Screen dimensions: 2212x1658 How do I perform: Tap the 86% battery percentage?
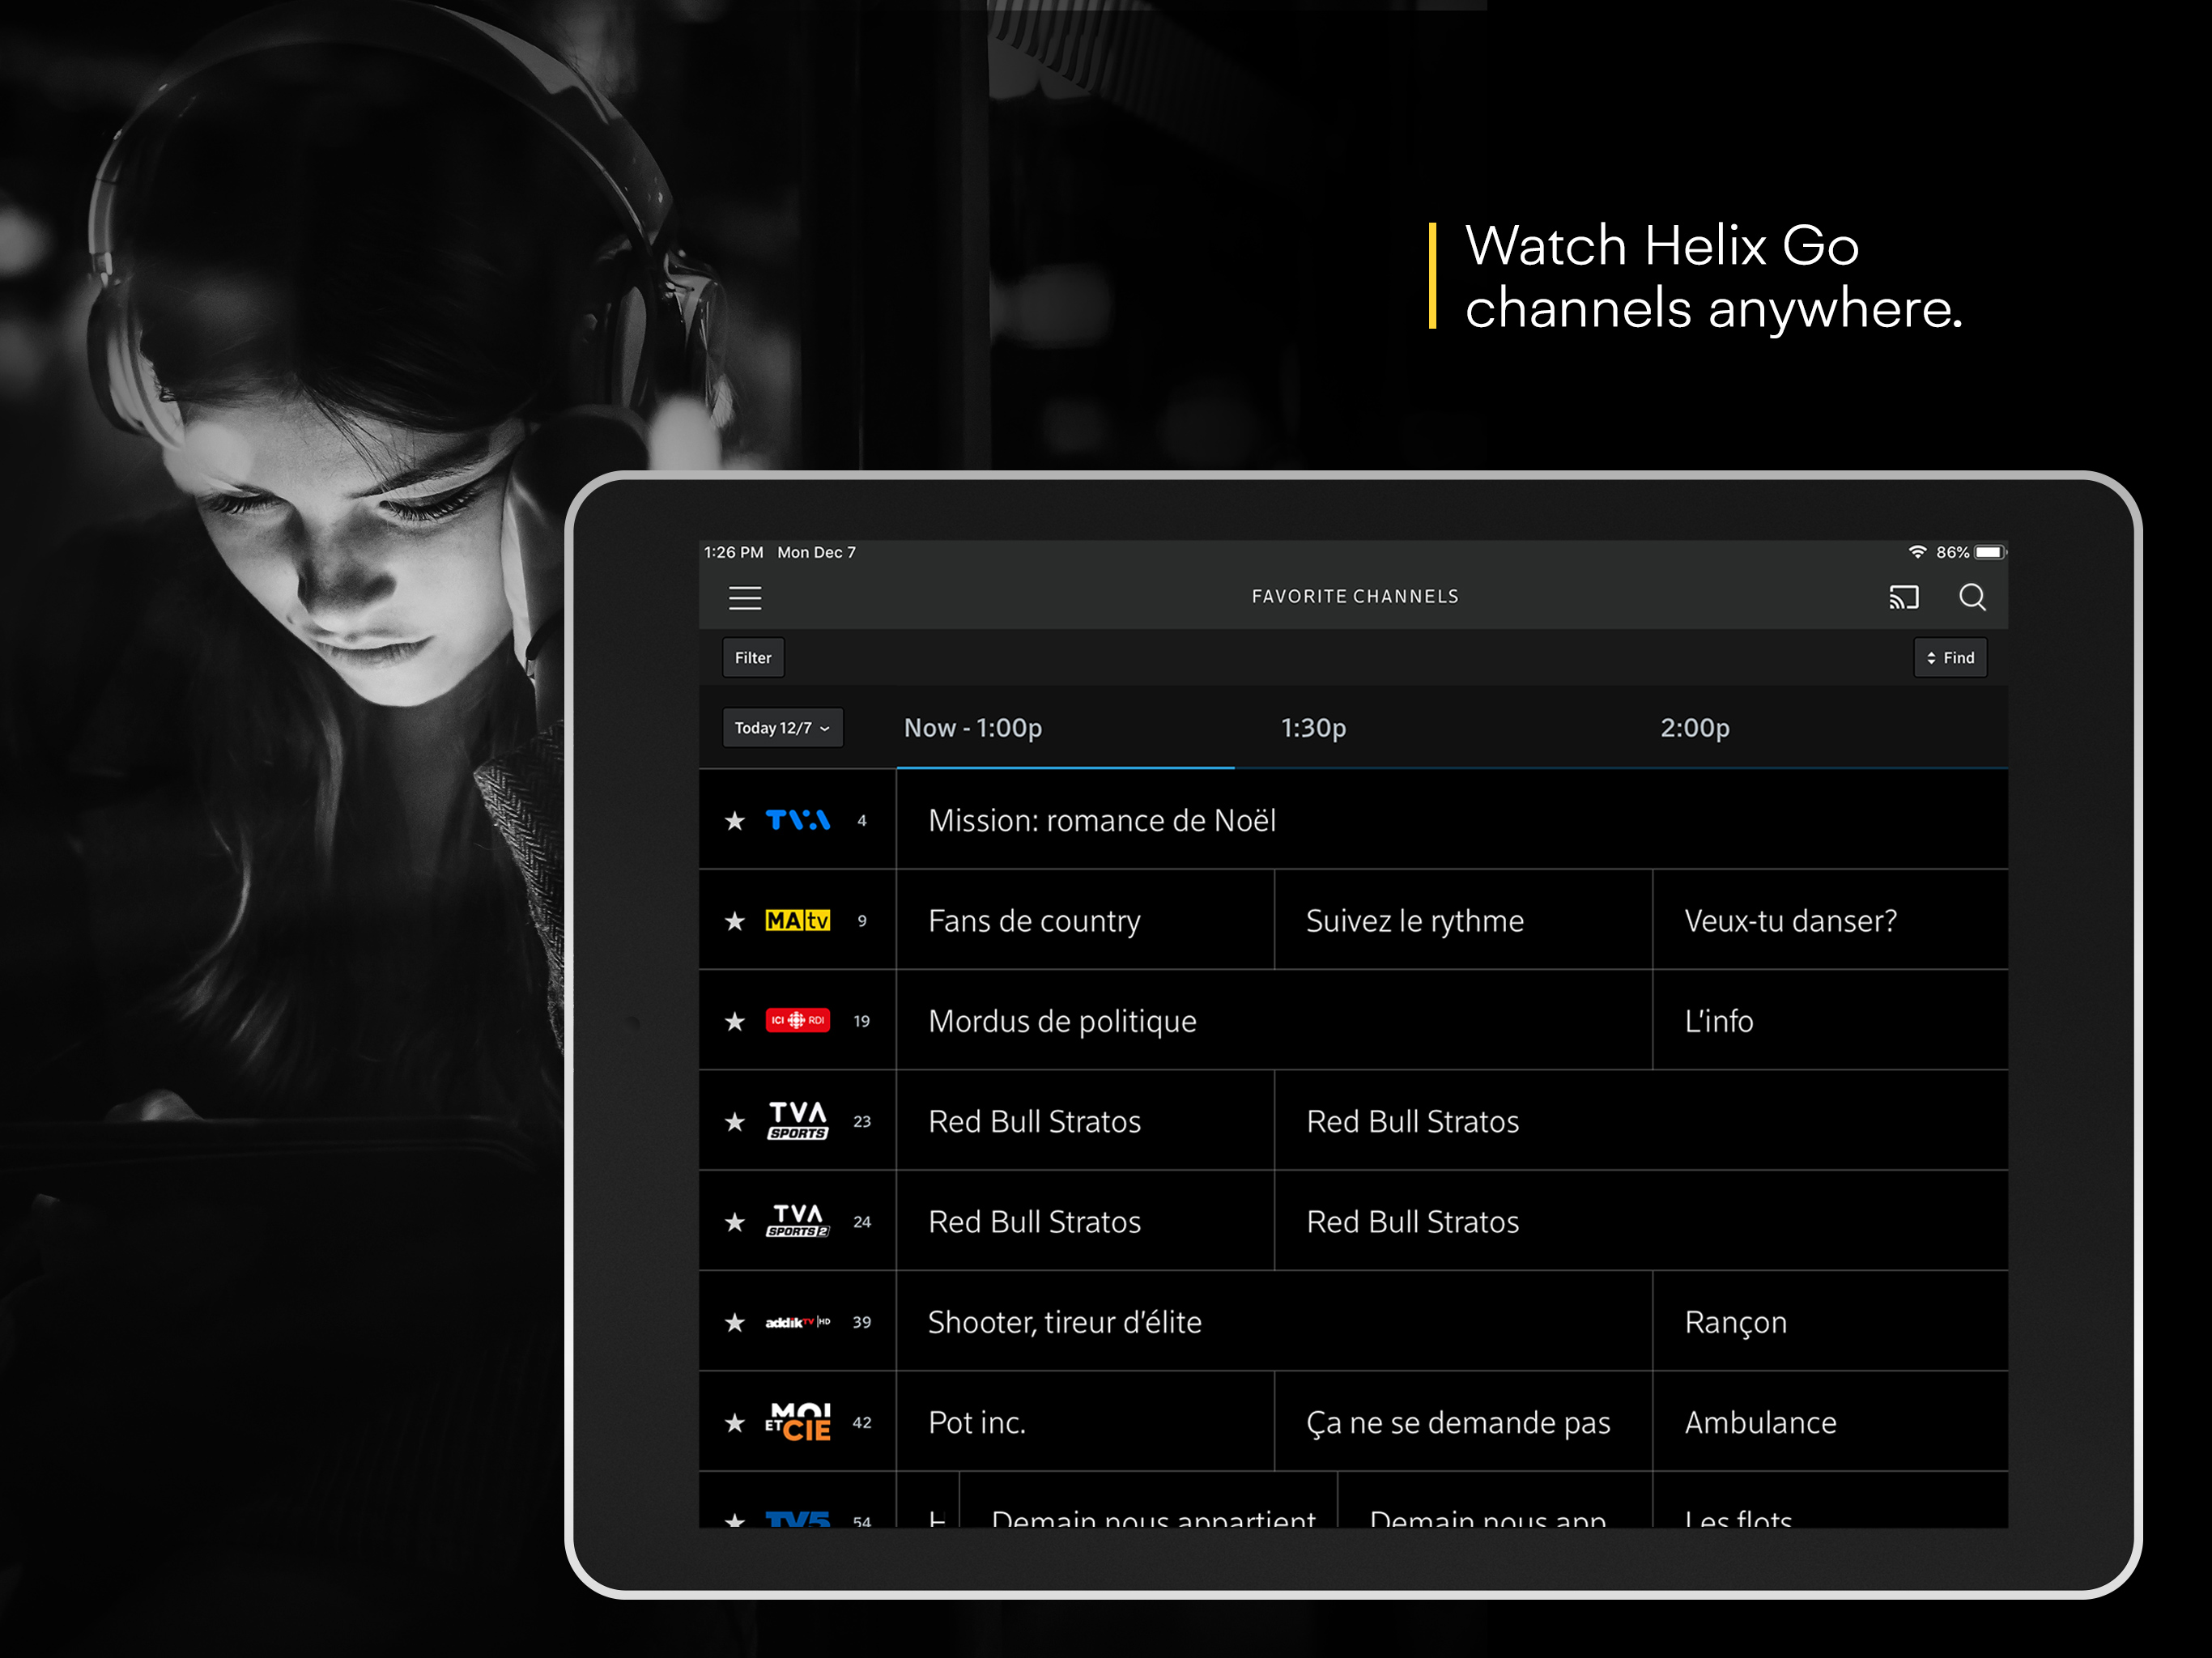pos(1952,552)
